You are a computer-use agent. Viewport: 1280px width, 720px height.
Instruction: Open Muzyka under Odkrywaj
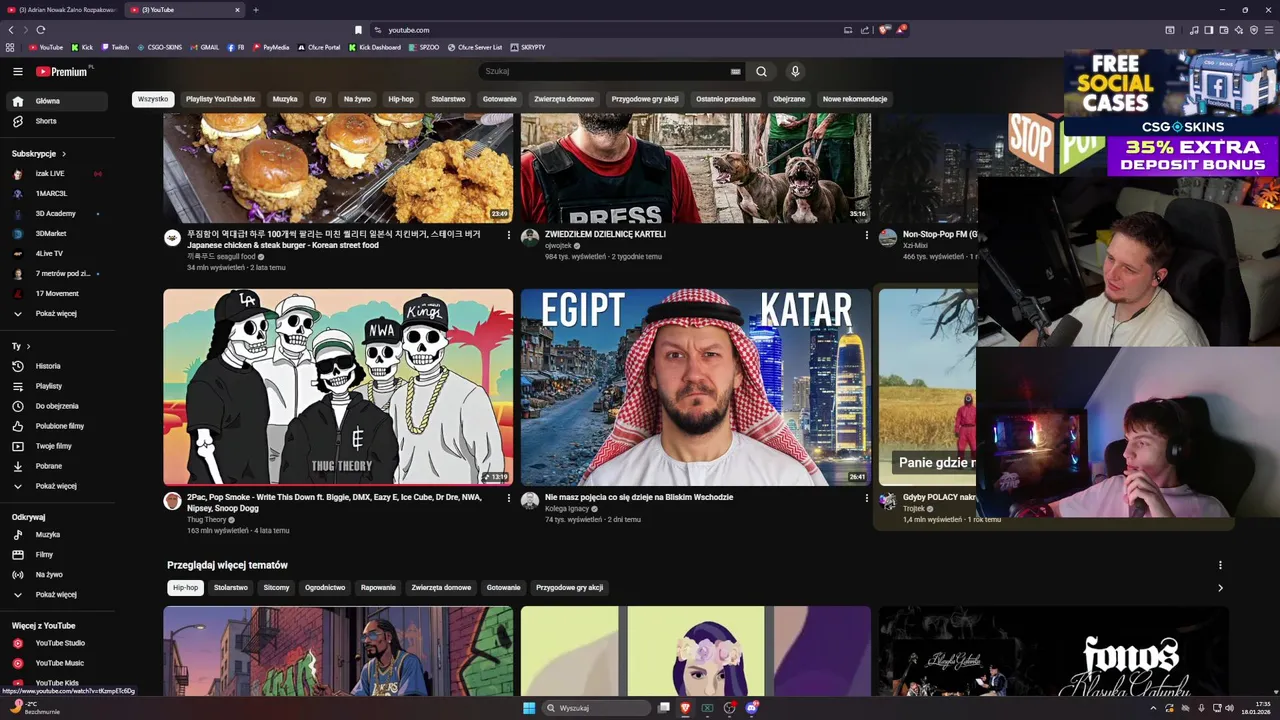pos(56,535)
